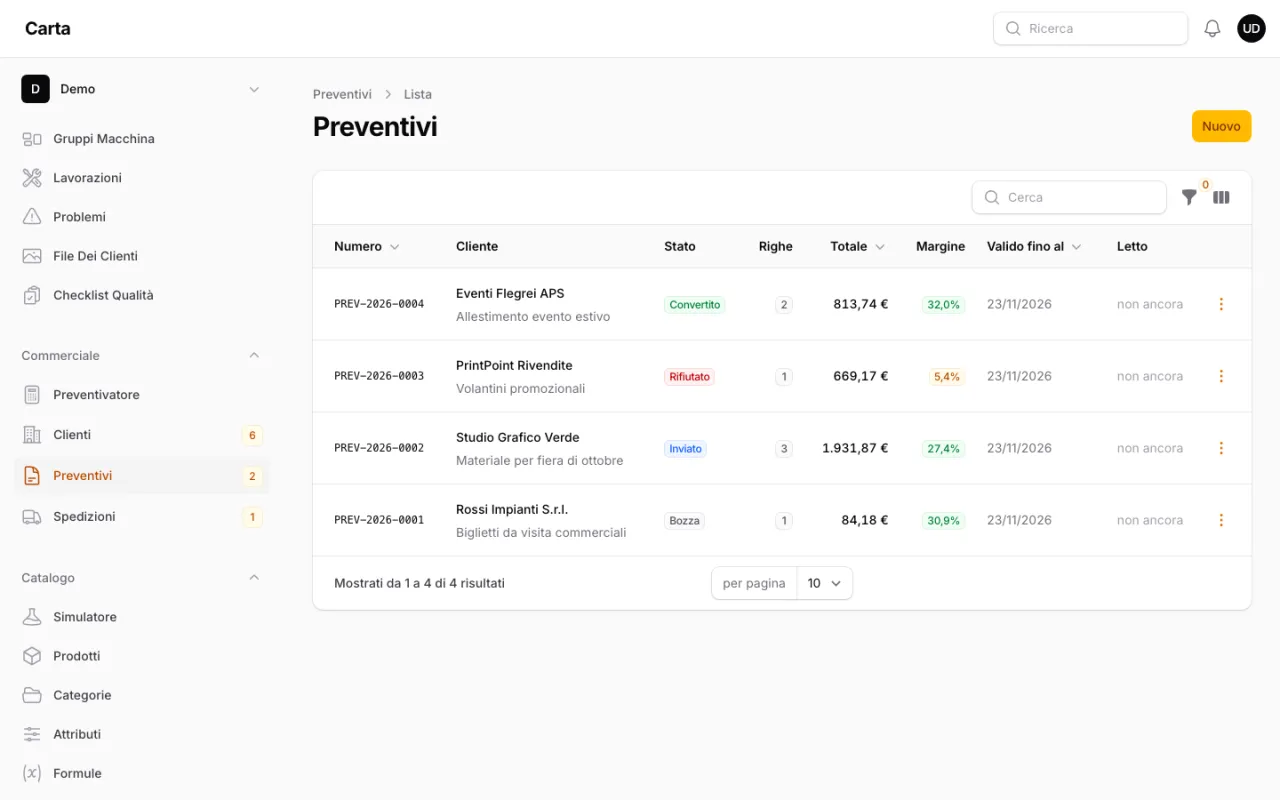This screenshot has height=800, width=1280.
Task: Click the File Dei Clienti image icon
Action: (x=32, y=256)
